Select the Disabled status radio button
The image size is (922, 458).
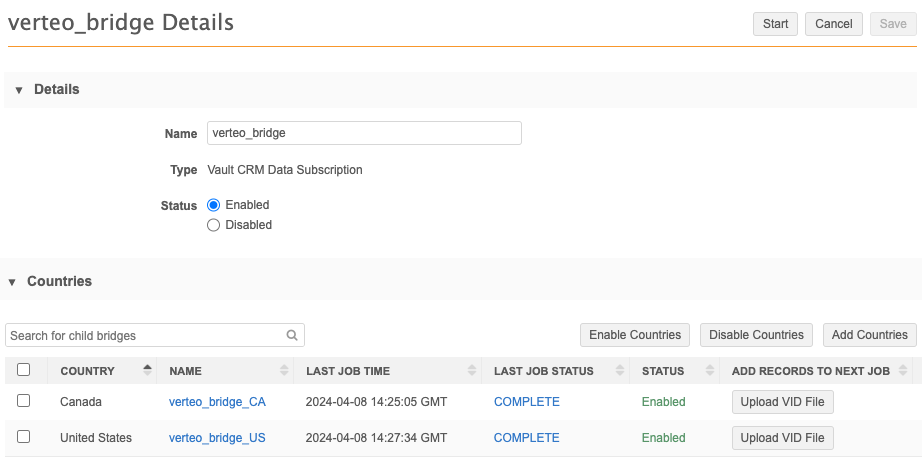click(x=213, y=225)
